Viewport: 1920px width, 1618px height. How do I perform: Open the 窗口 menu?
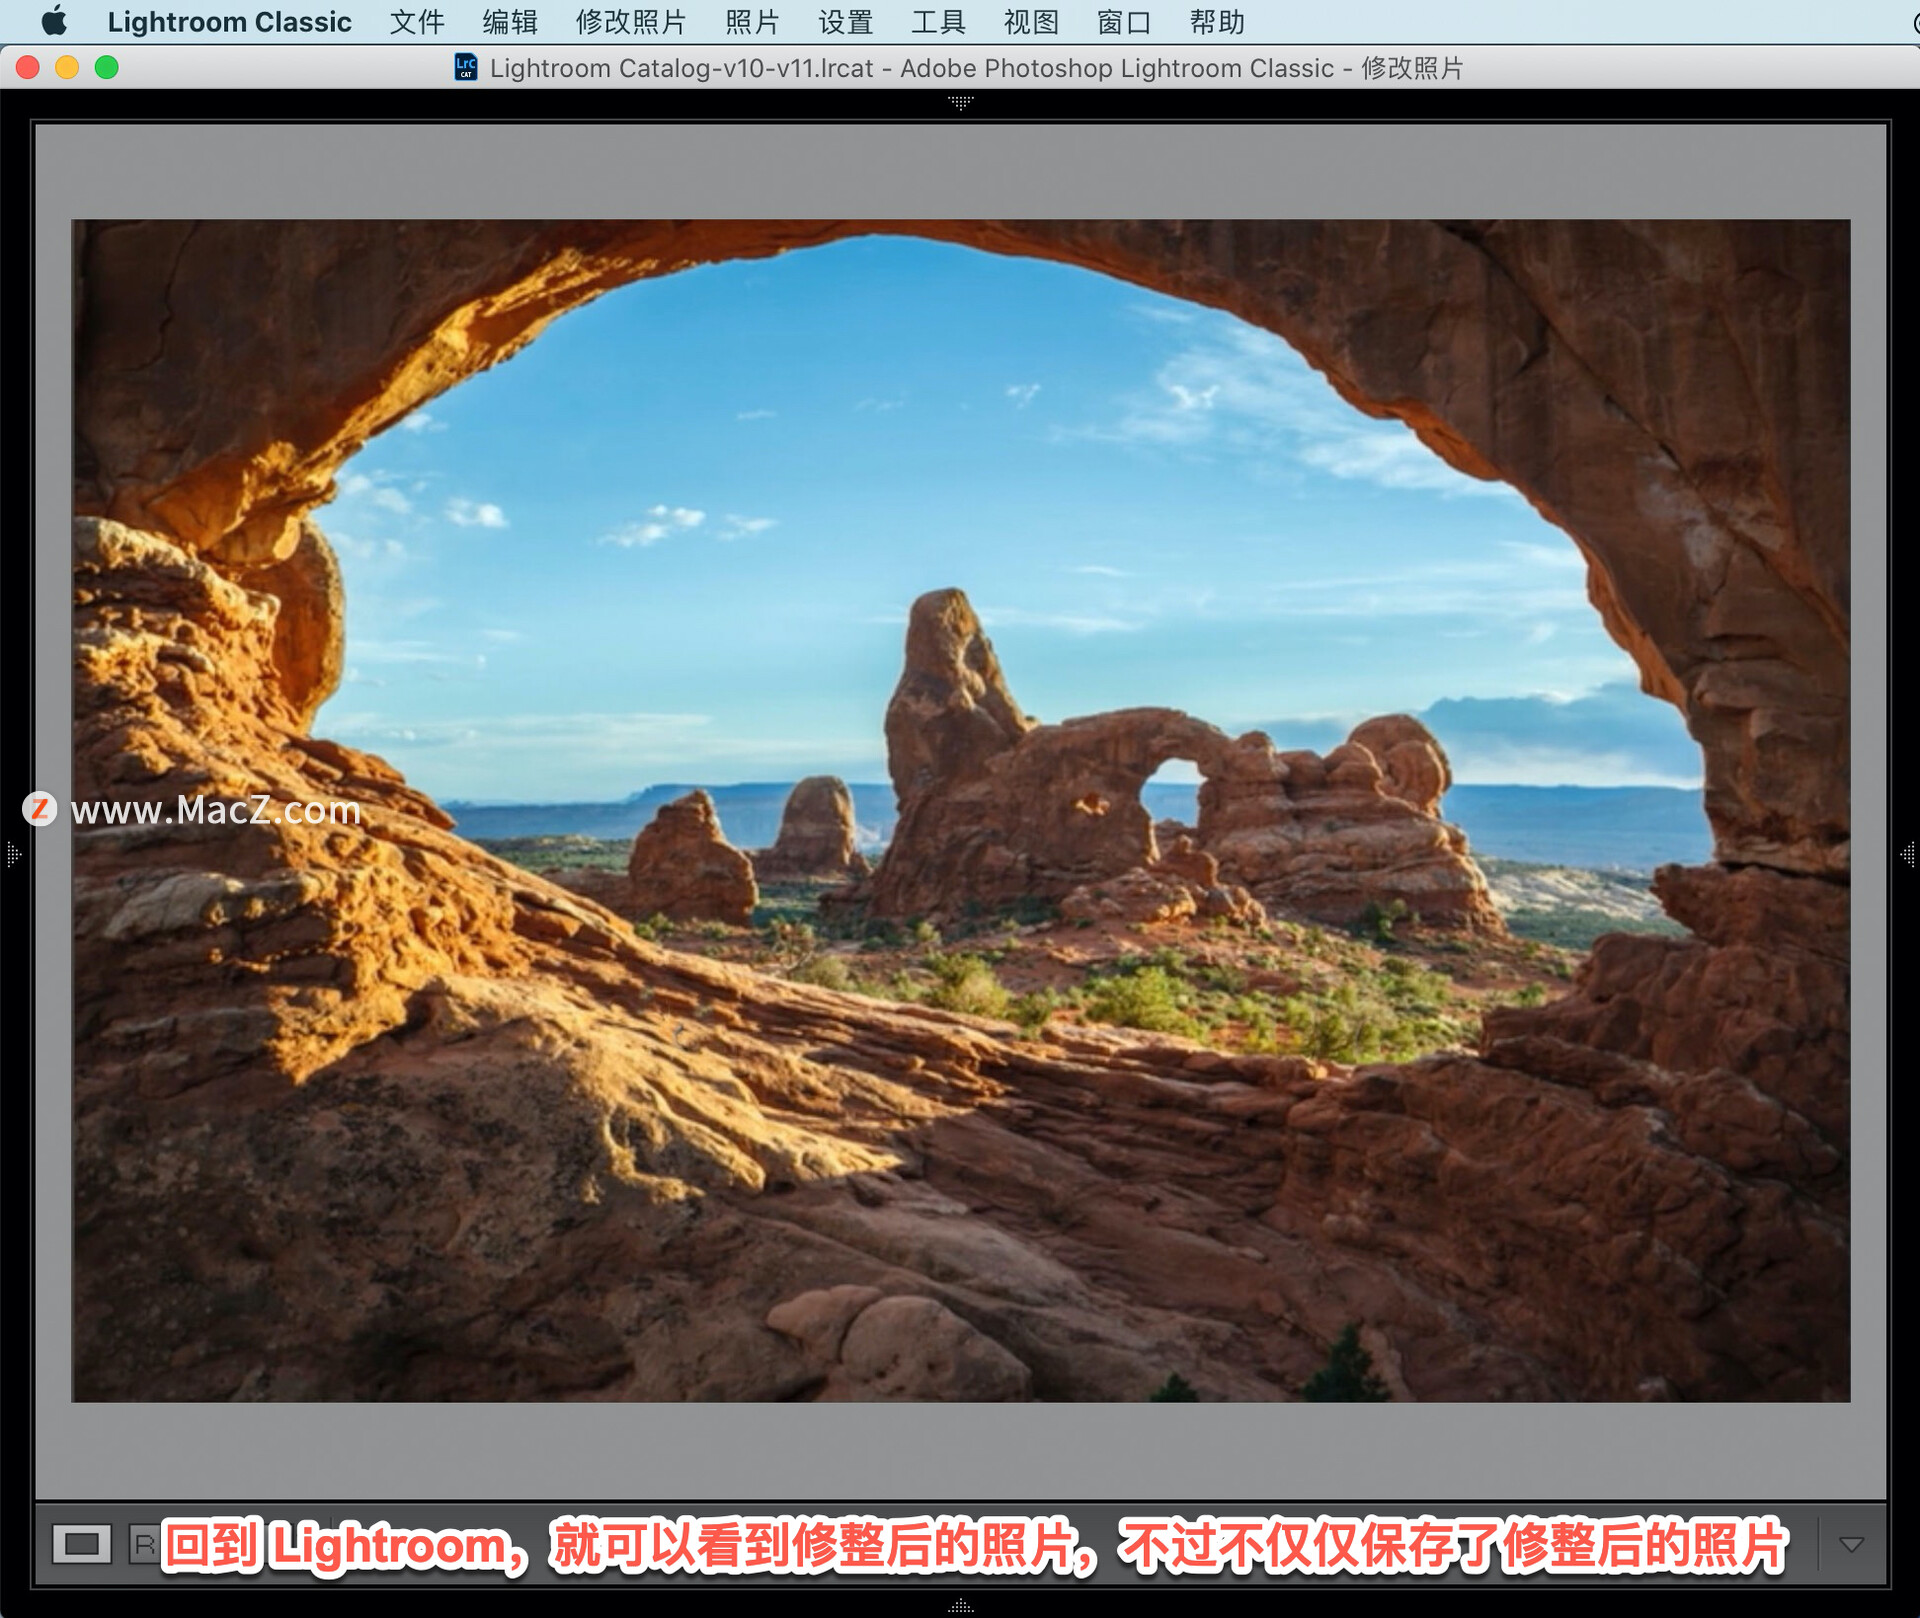tap(1124, 21)
